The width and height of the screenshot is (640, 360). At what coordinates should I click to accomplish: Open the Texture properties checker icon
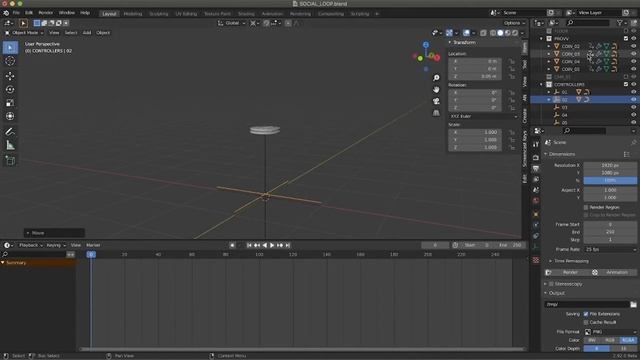click(536, 260)
